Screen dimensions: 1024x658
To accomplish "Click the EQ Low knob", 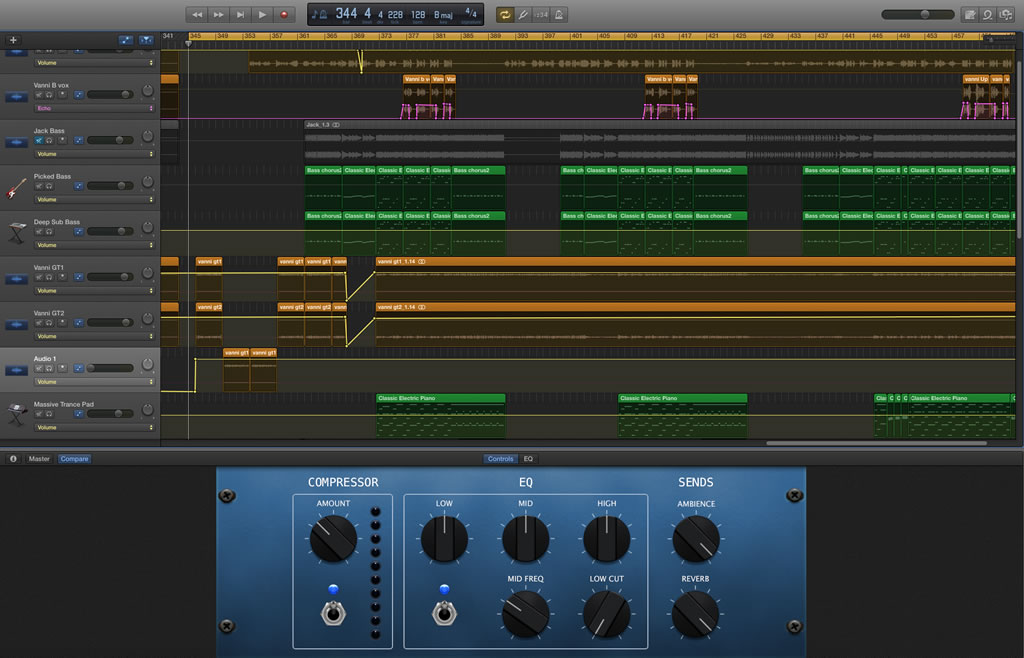I will 444,539.
